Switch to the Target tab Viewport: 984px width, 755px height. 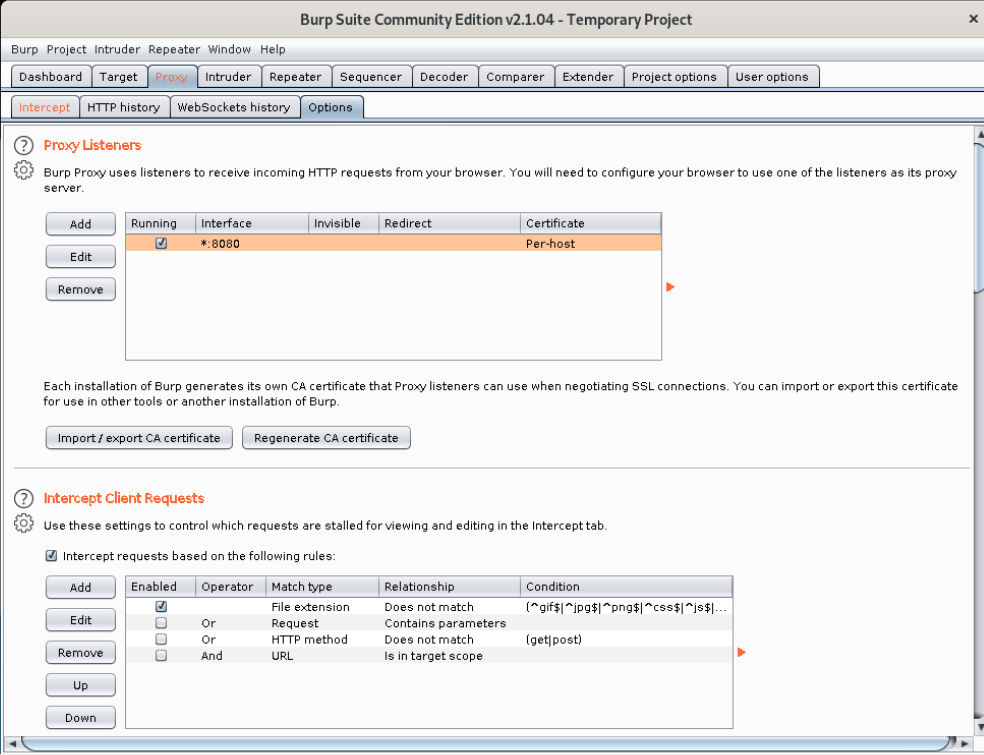pos(119,77)
